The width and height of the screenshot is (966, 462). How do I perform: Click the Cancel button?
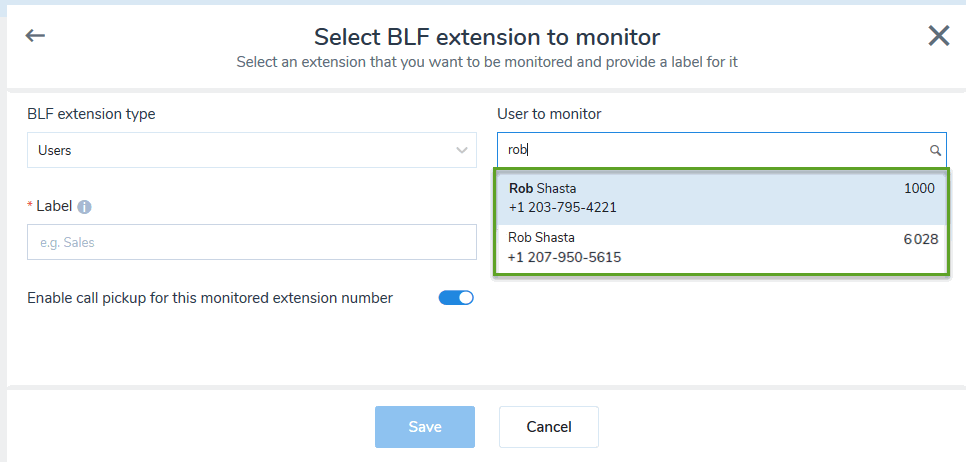point(549,427)
